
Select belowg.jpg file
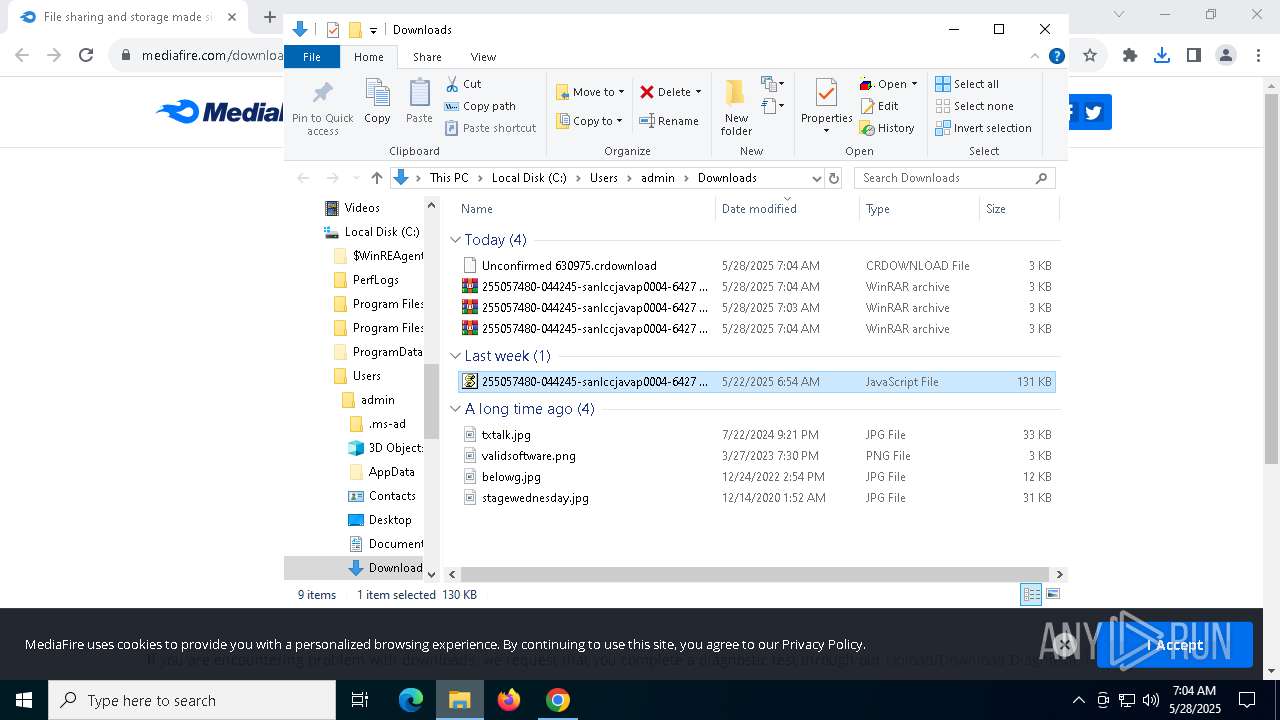click(756, 477)
